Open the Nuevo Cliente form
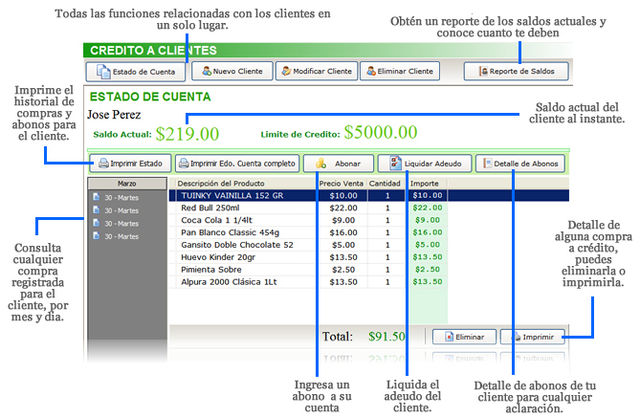Image resolution: width=640 pixels, height=417 pixels. coord(228,72)
